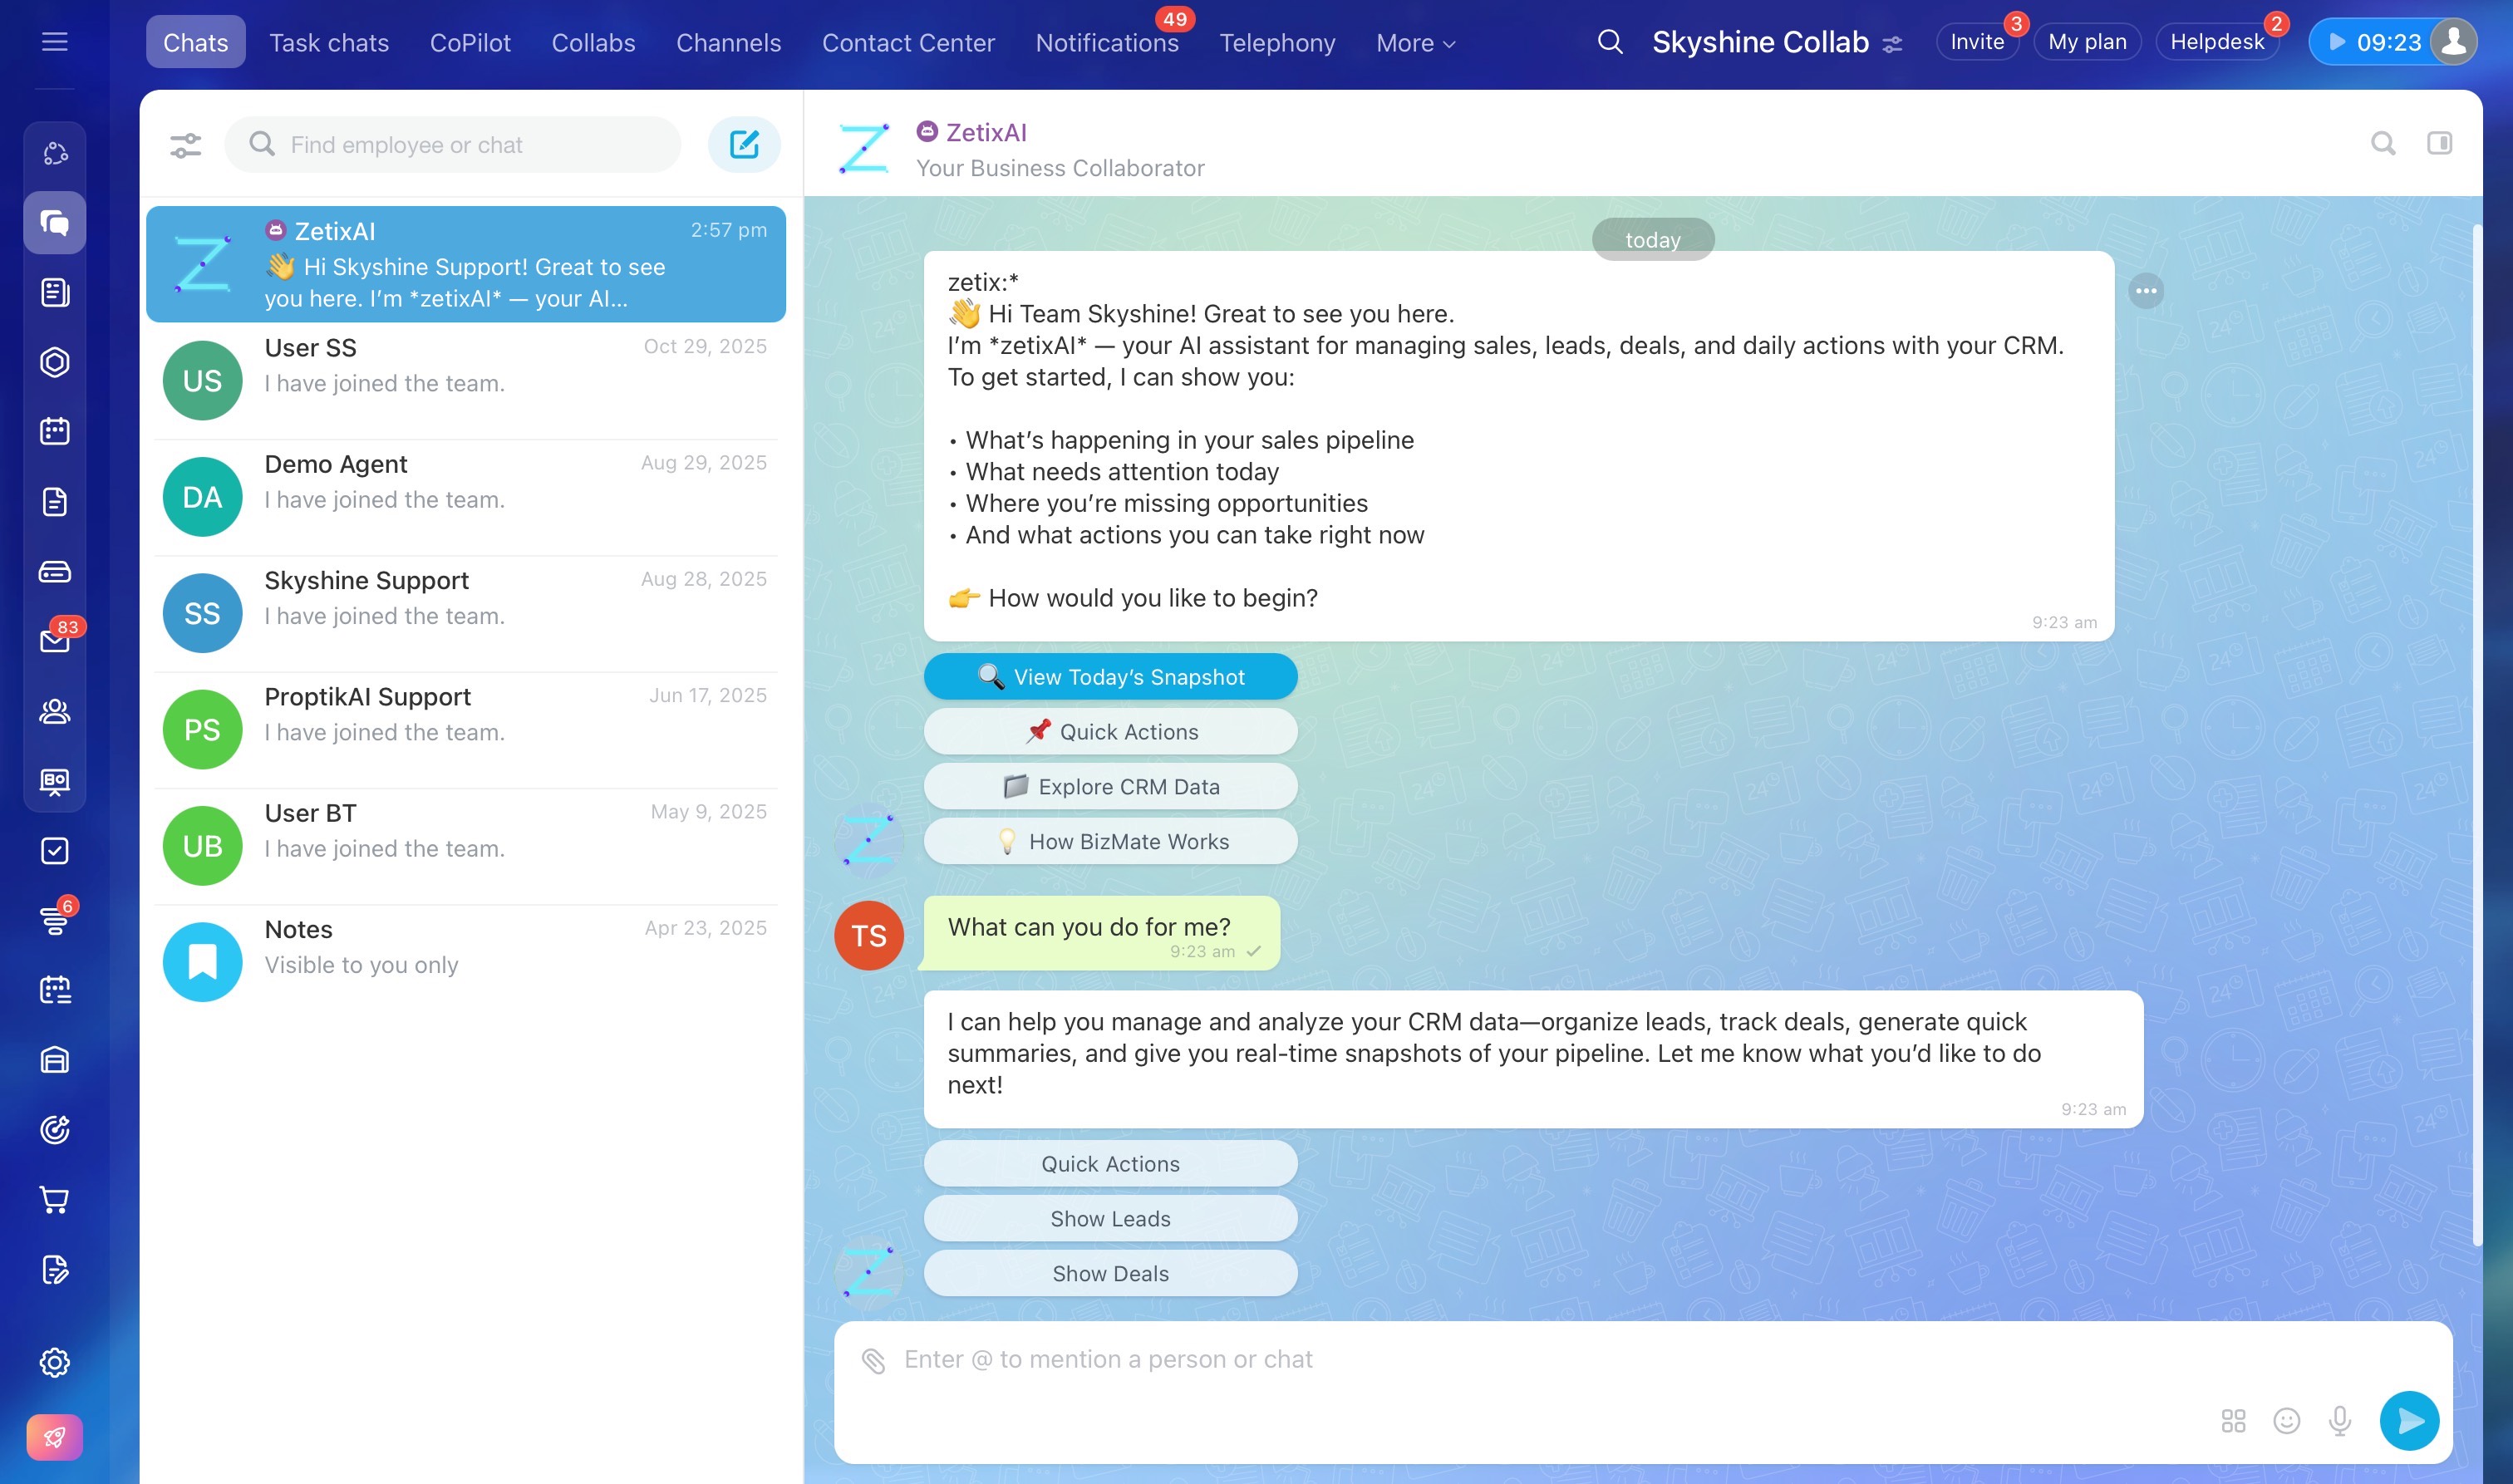Viewport: 2513px width, 1484px height.
Task: Open the webmail icon with 83 badge
Action: [55, 641]
